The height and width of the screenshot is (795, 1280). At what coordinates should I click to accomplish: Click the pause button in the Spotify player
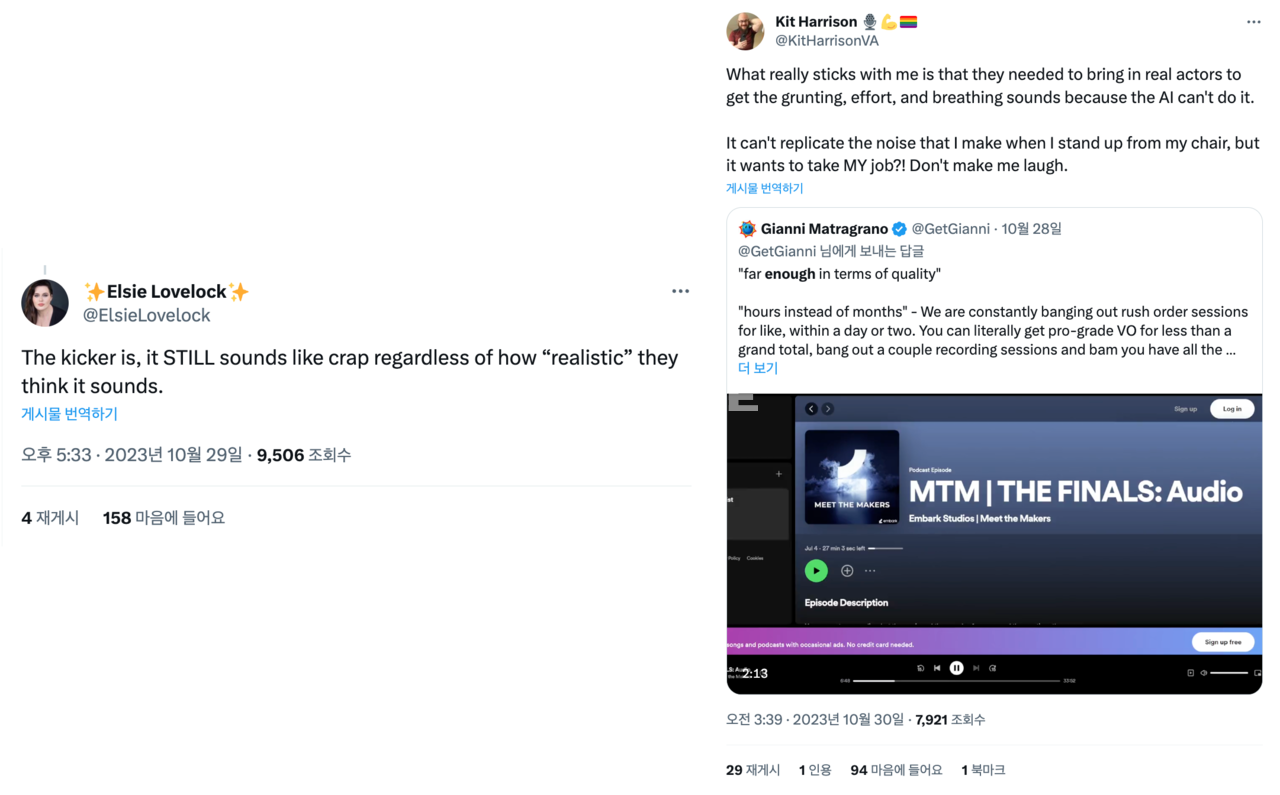tap(956, 668)
